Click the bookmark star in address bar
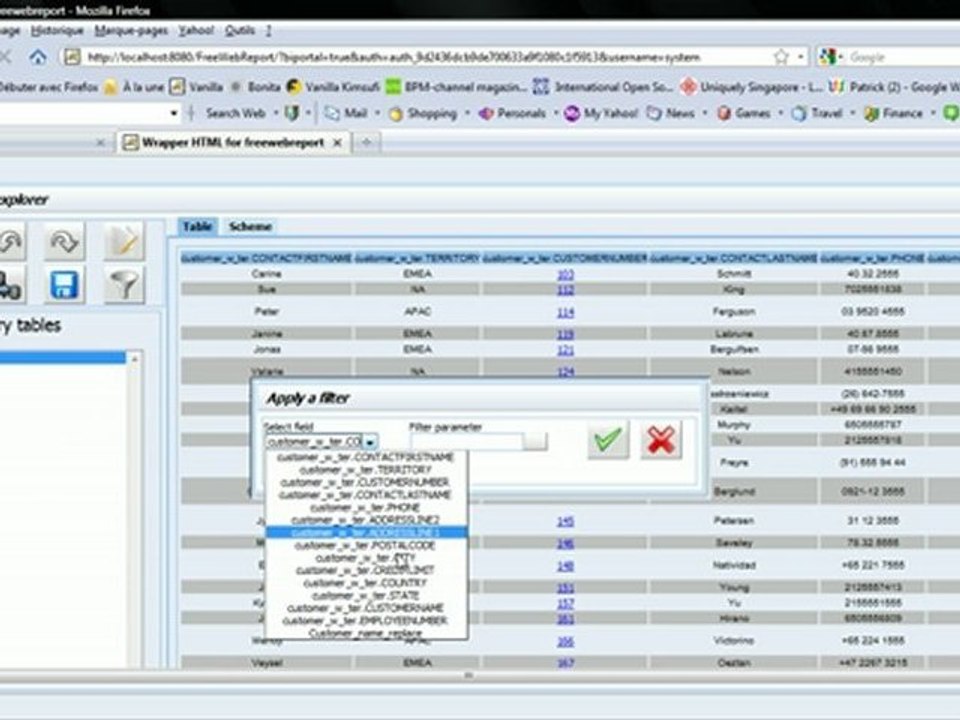The width and height of the screenshot is (960, 720). (781, 57)
